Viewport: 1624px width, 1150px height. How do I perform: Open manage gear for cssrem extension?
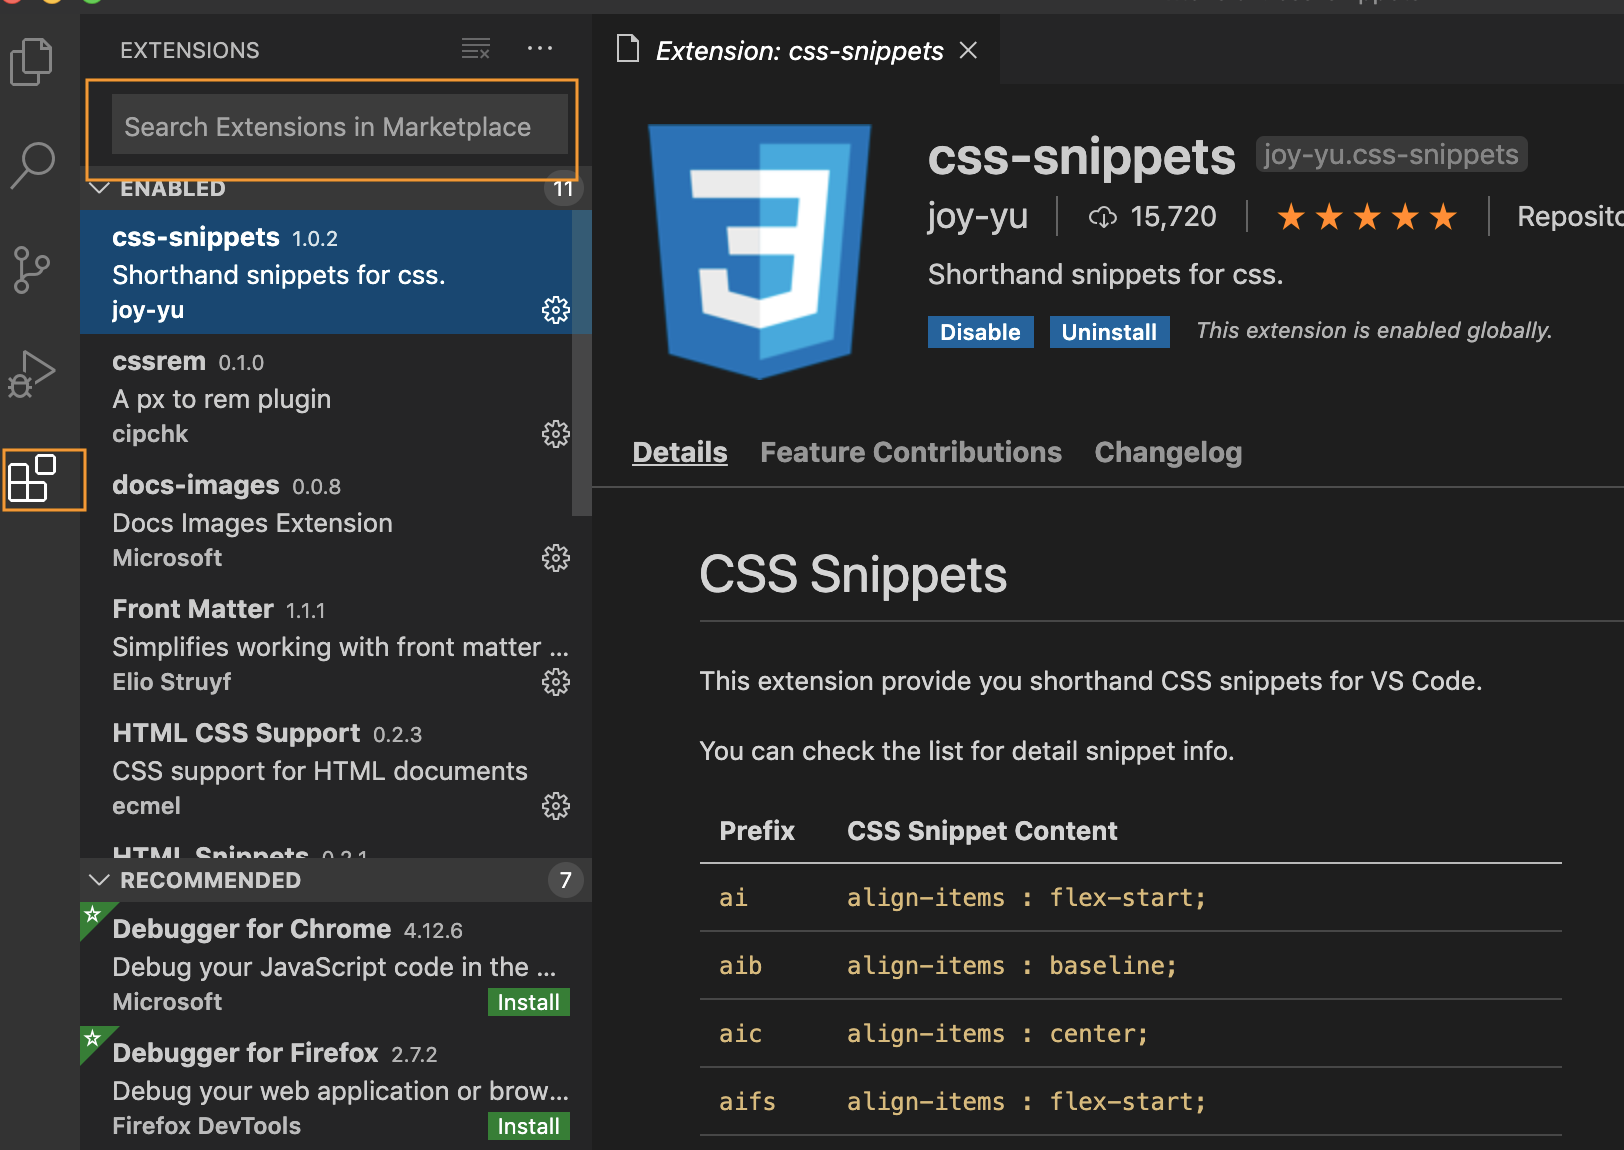point(556,434)
